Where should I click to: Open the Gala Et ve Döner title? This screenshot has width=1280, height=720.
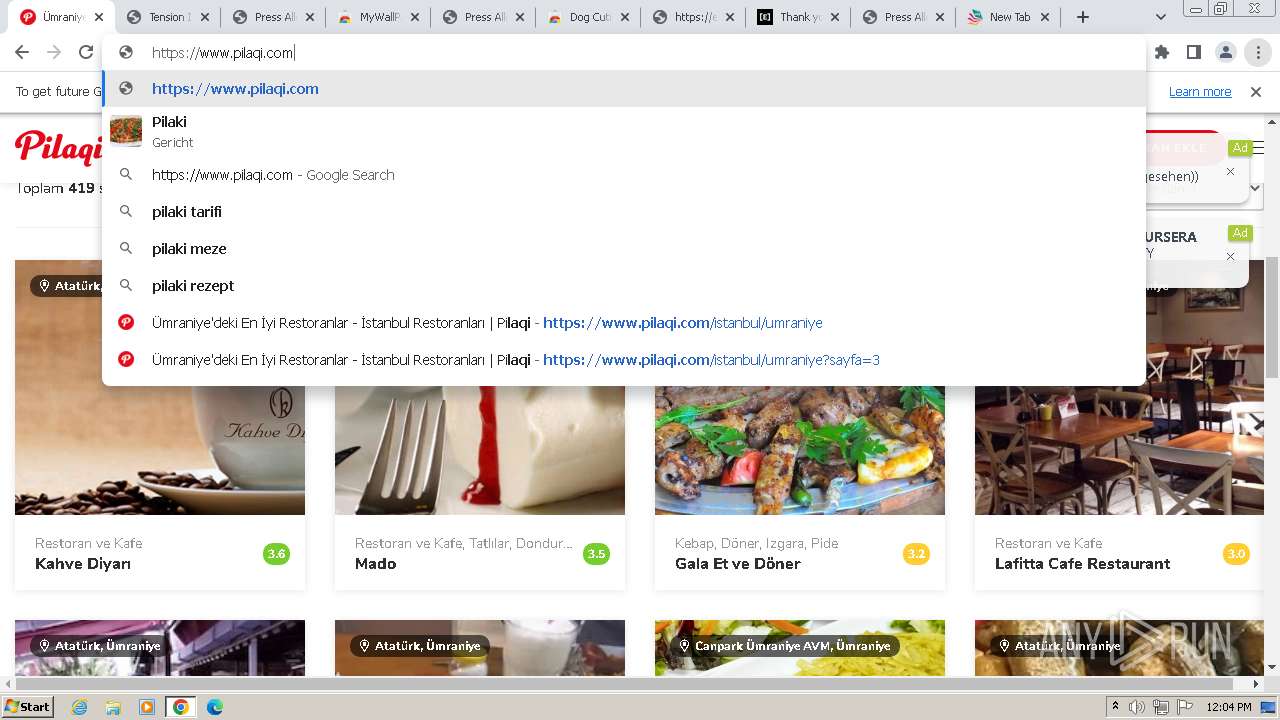(738, 564)
